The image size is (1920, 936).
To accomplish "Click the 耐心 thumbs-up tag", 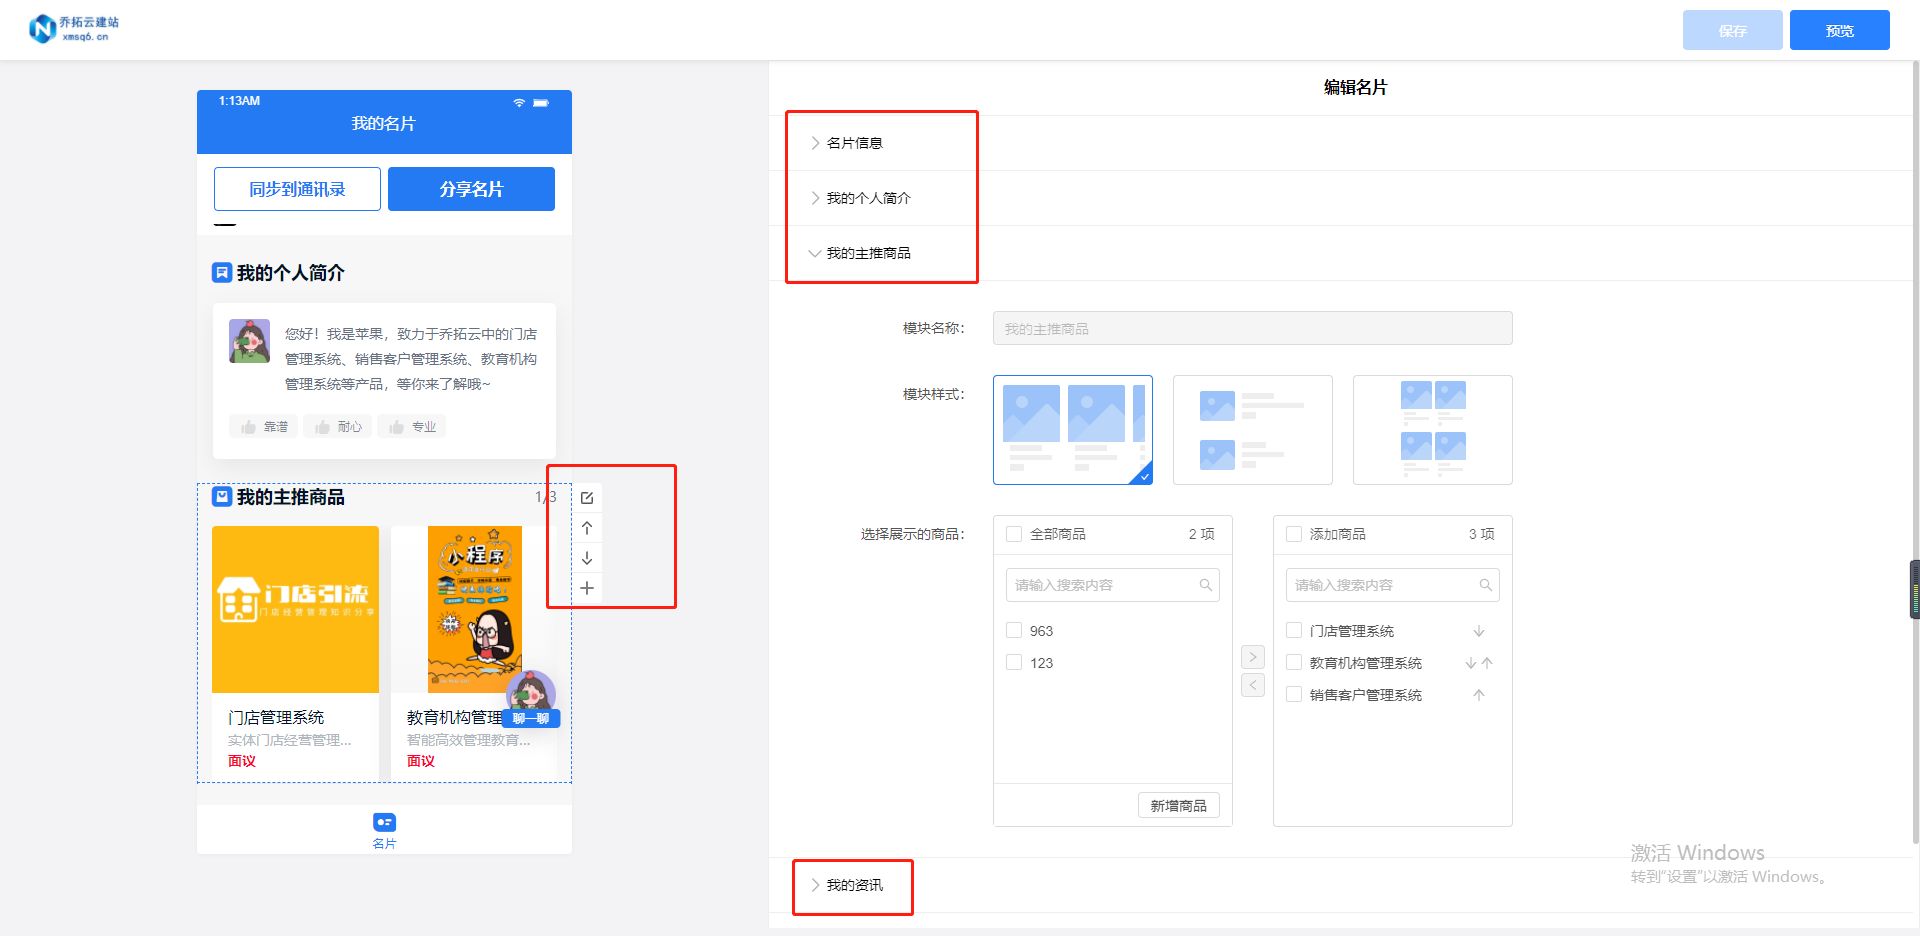I will point(338,427).
